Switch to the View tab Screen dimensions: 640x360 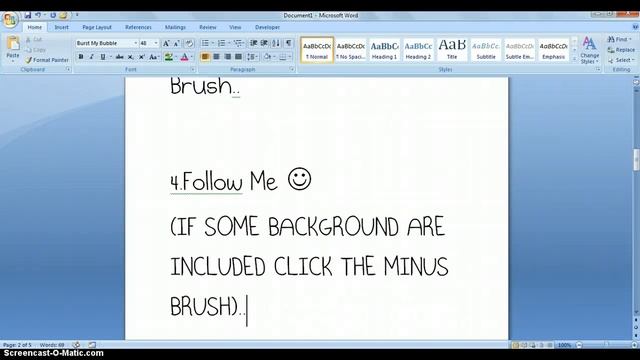point(235,27)
